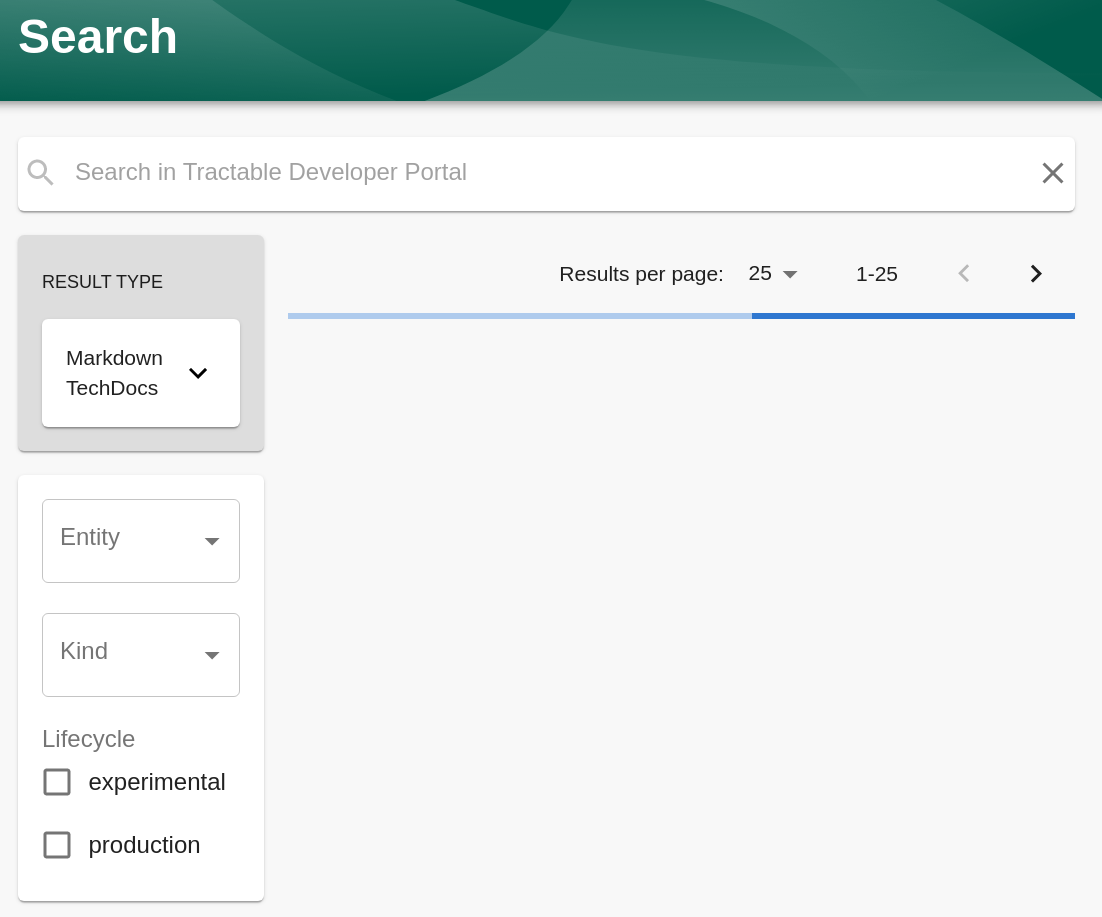The image size is (1102, 917).
Task: Expand the Entity filter dropdown
Action: (140, 540)
